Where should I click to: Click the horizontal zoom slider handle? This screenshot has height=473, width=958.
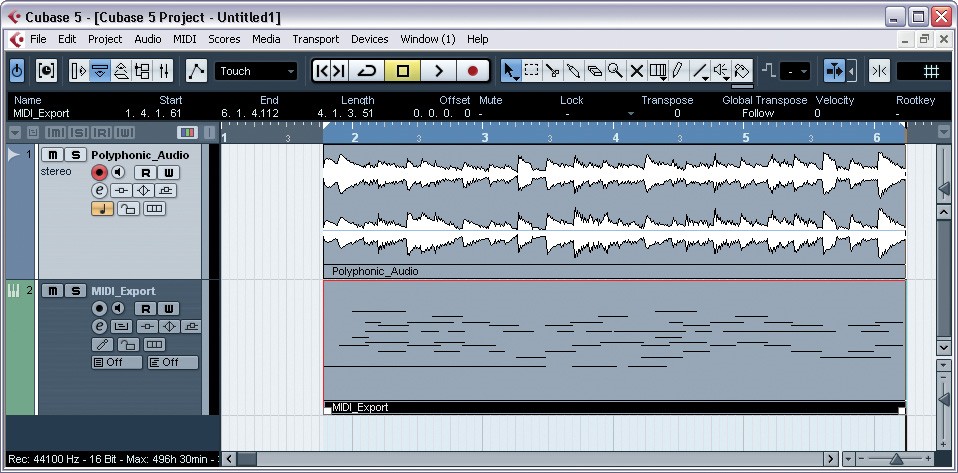(x=896, y=458)
